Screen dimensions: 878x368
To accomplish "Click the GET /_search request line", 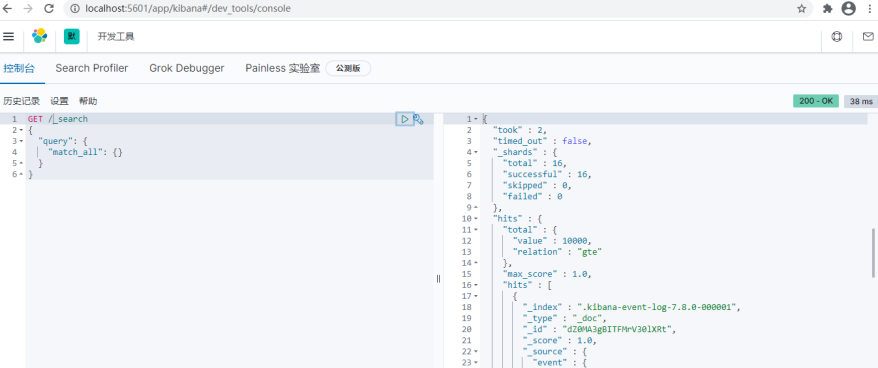I will coord(58,119).
